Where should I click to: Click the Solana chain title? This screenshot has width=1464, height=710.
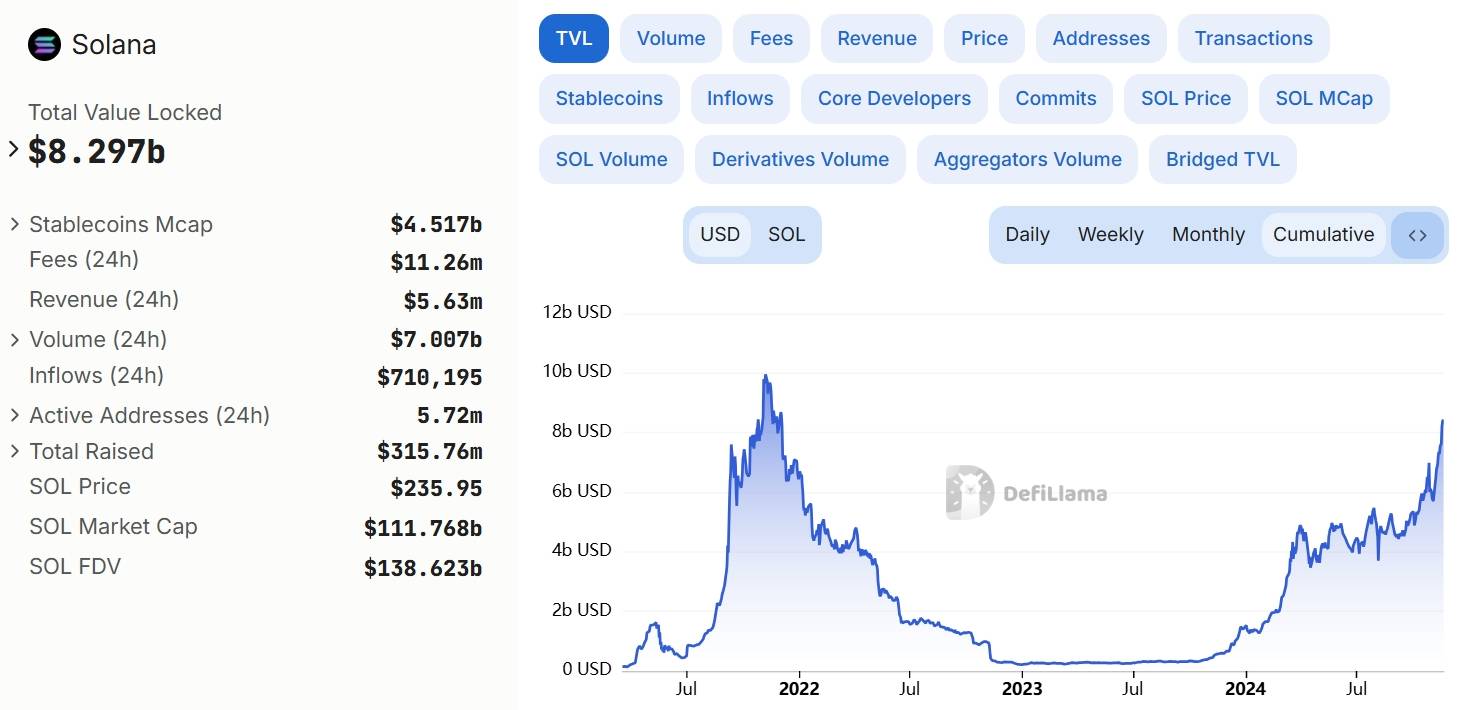pos(114,45)
